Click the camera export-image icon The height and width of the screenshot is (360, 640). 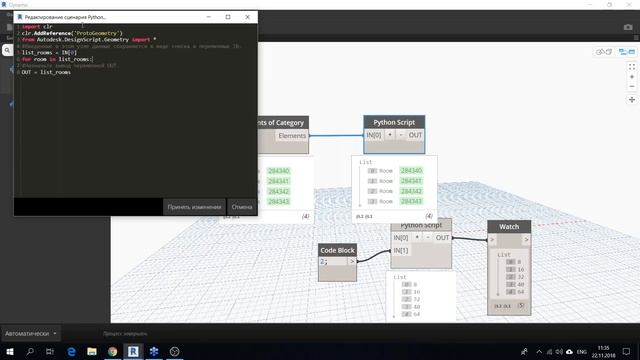(x=628, y=27)
